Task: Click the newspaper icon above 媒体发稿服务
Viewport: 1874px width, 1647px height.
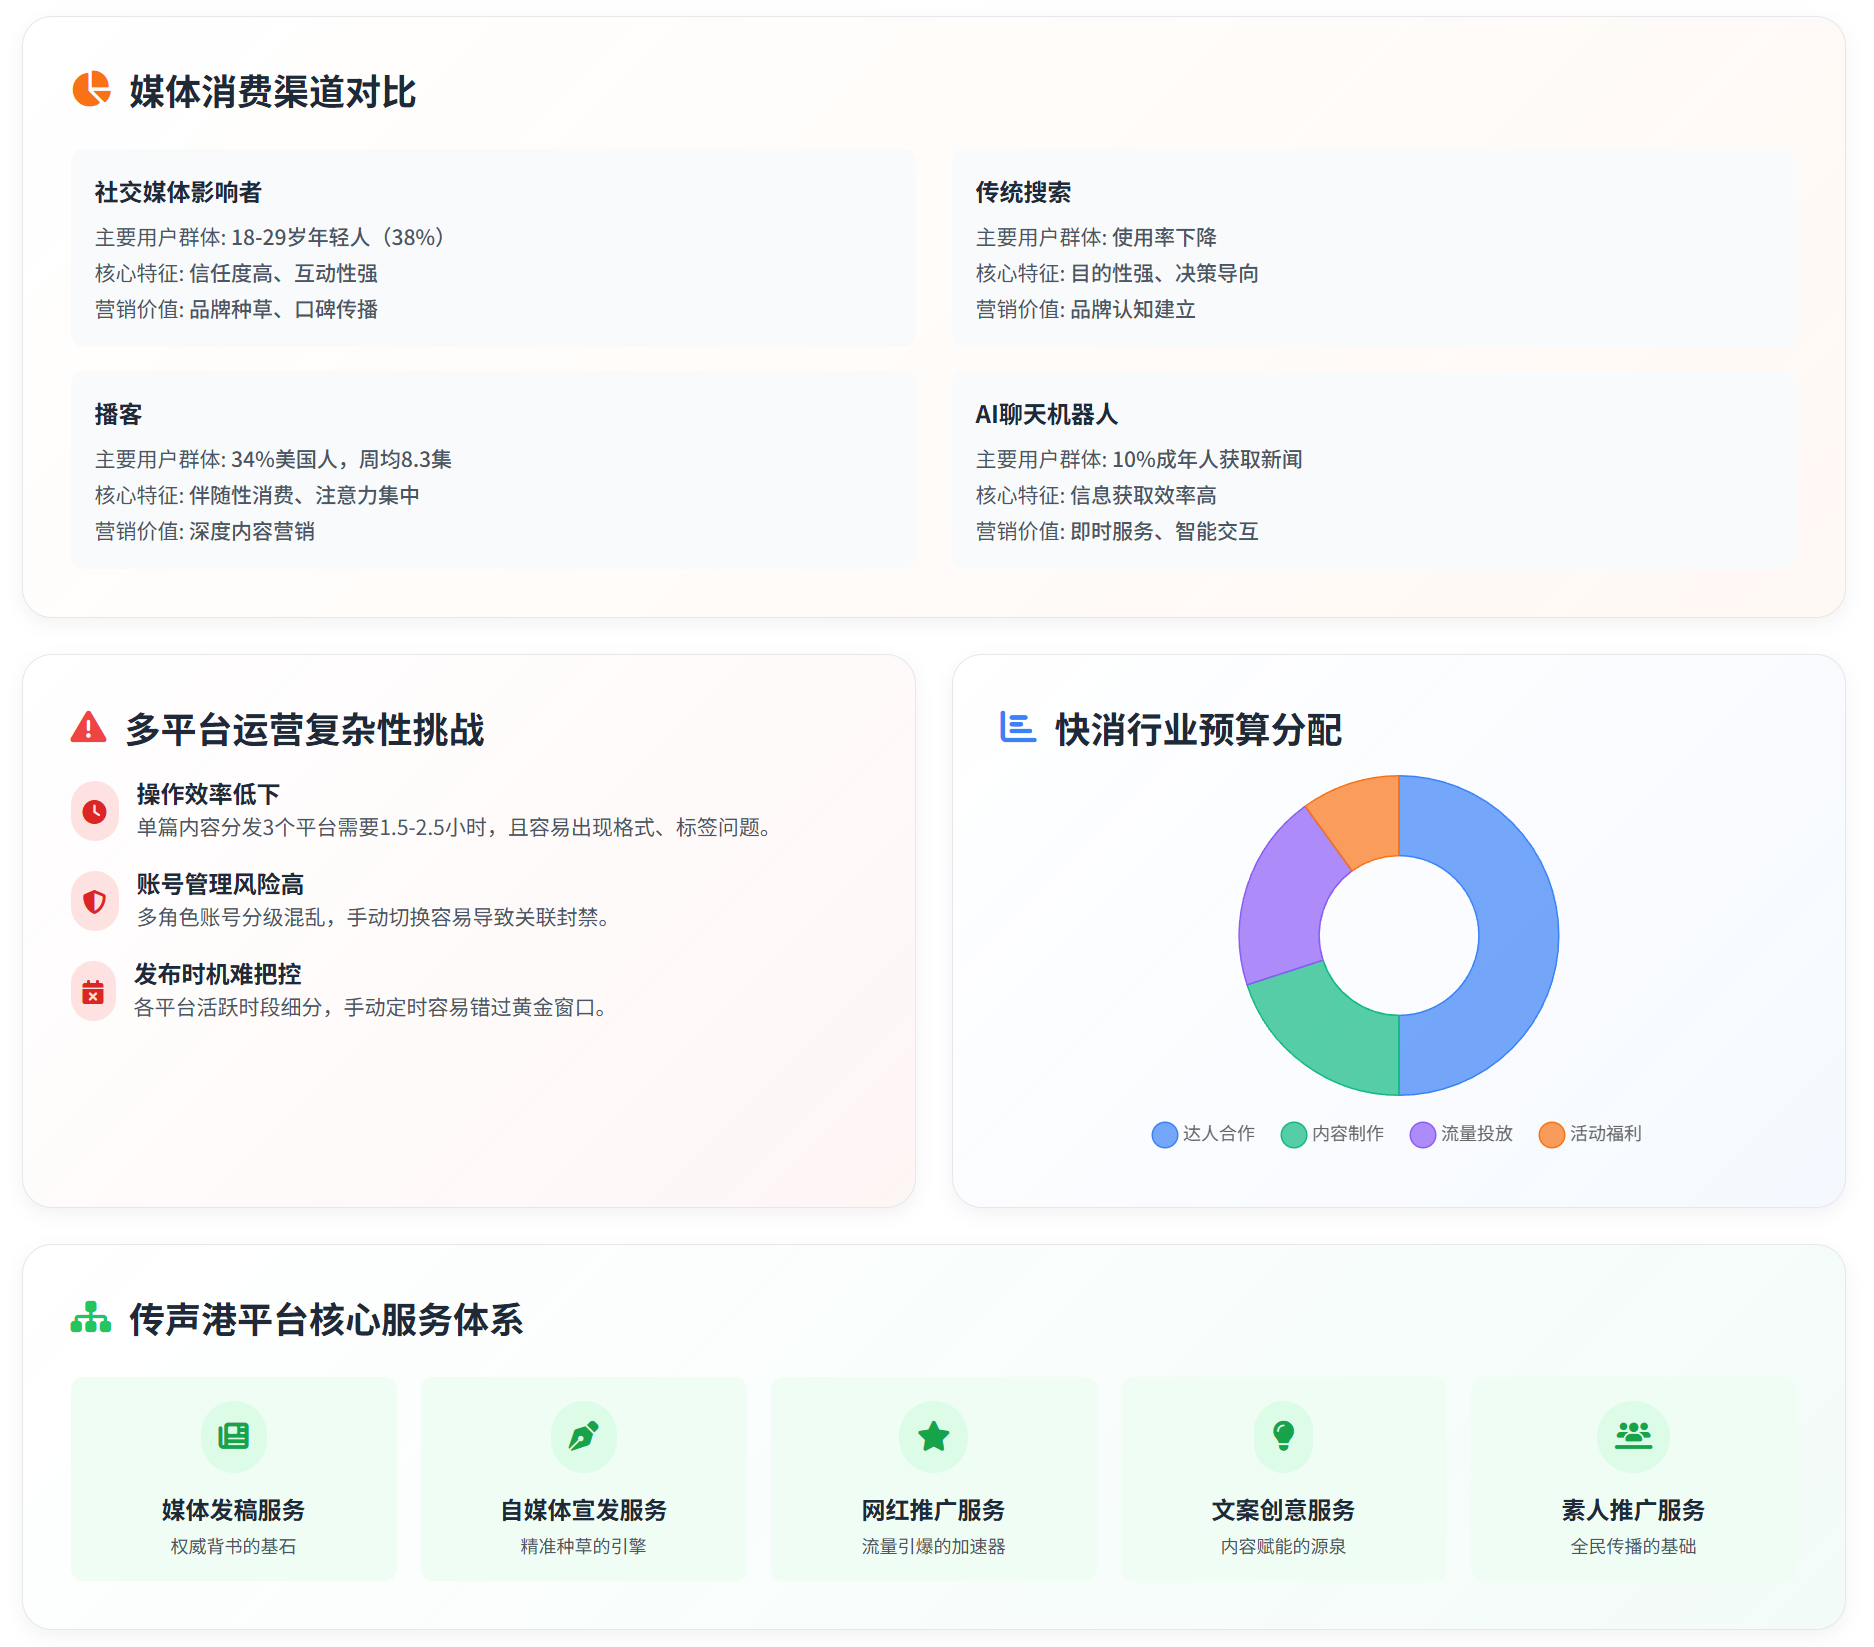Action: pyautogui.click(x=233, y=1436)
